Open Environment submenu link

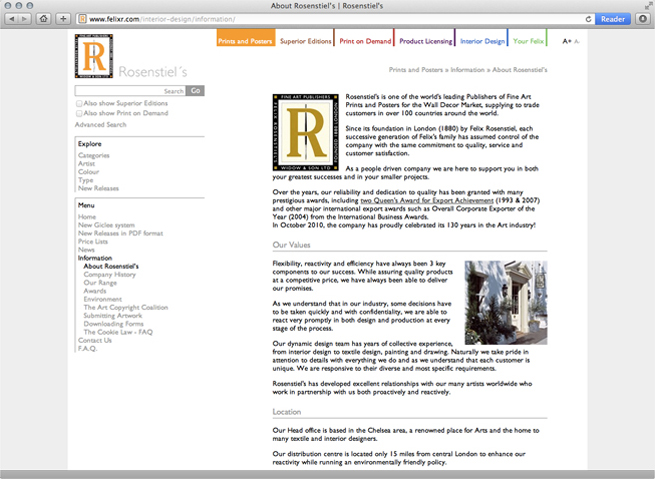coord(102,299)
